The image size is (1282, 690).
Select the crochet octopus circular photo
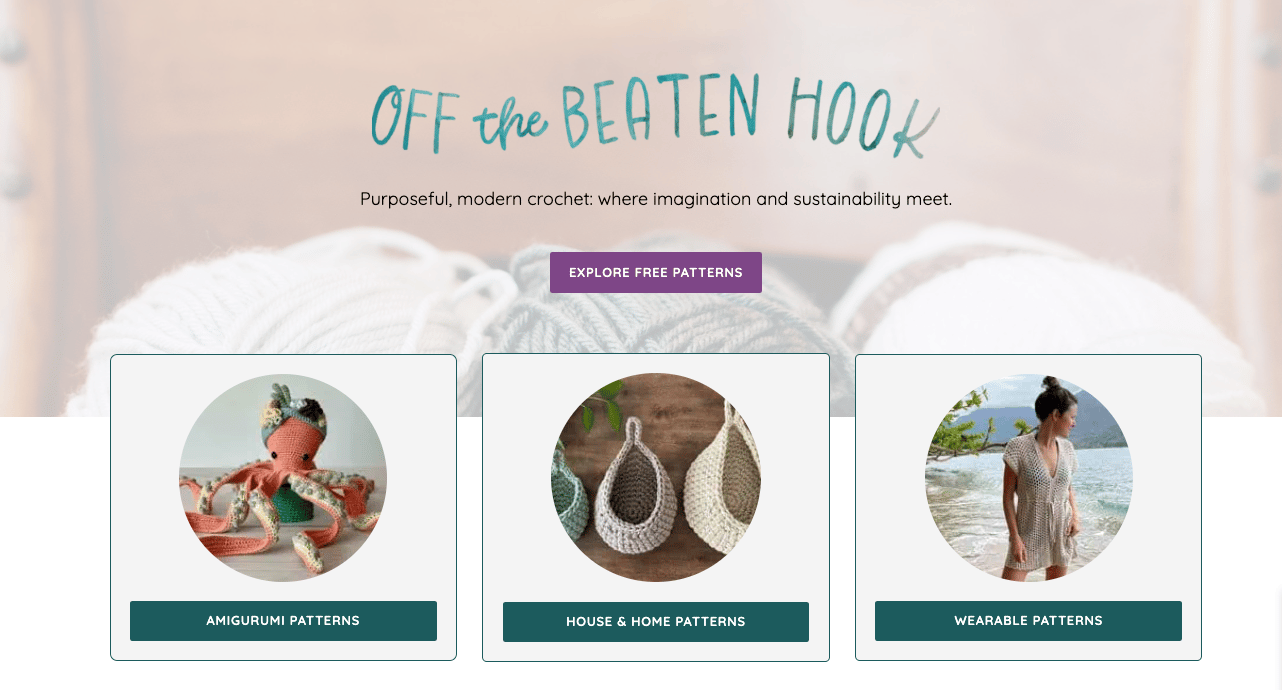[283, 478]
